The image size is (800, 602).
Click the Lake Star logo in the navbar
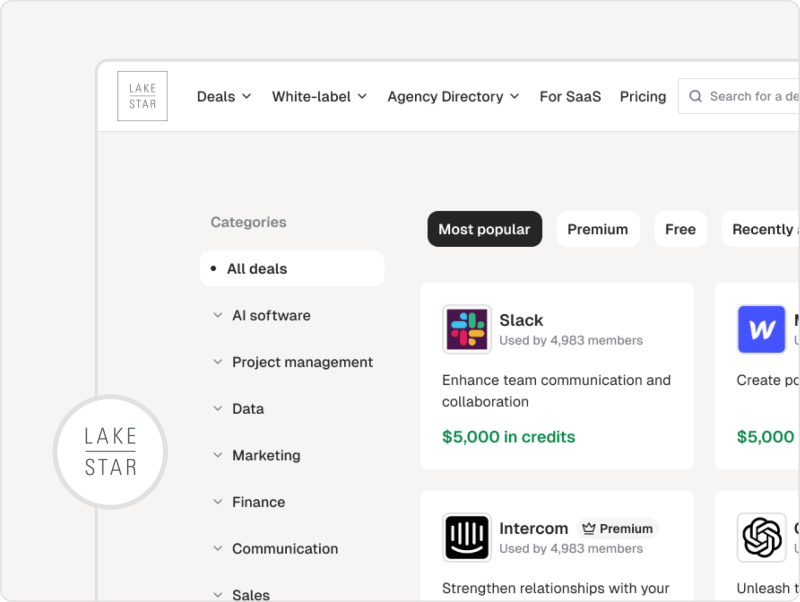142,95
